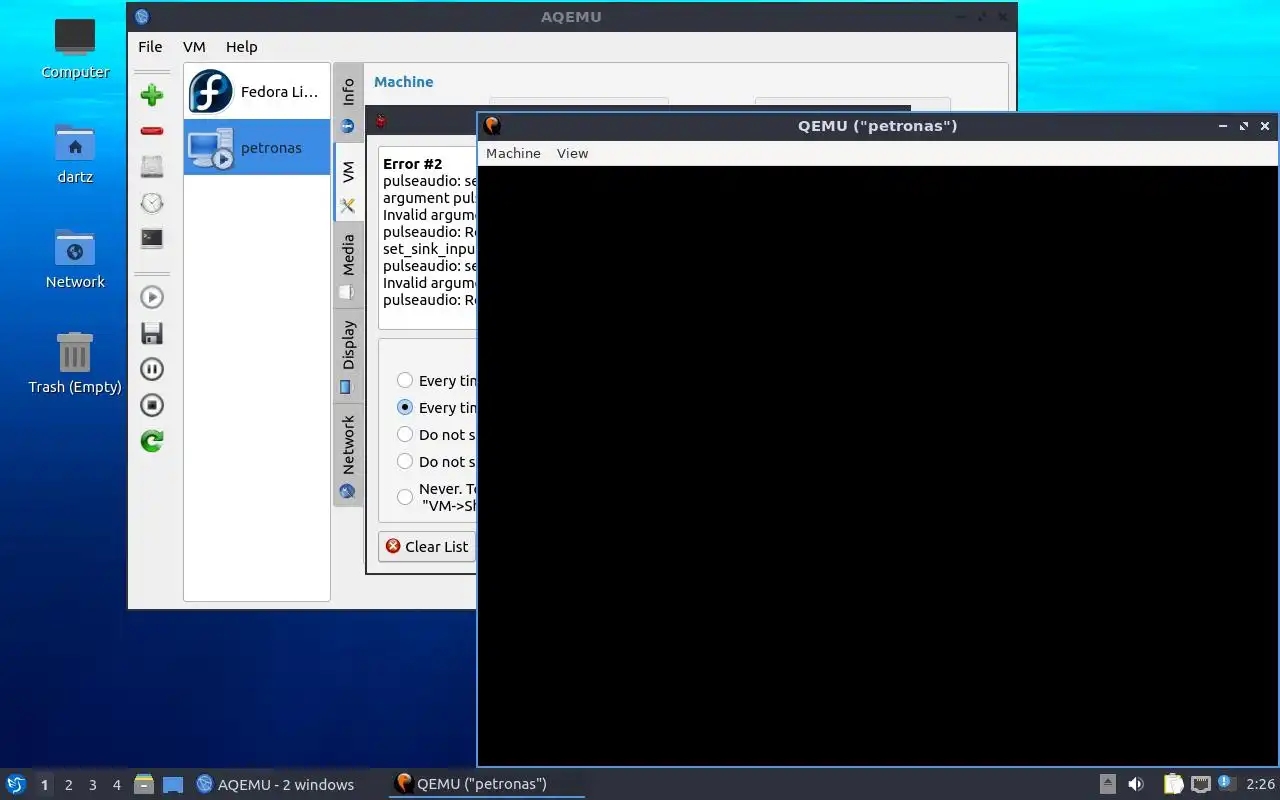The width and height of the screenshot is (1280, 800).
Task: Open the Computer desktop icon
Action: tap(75, 49)
